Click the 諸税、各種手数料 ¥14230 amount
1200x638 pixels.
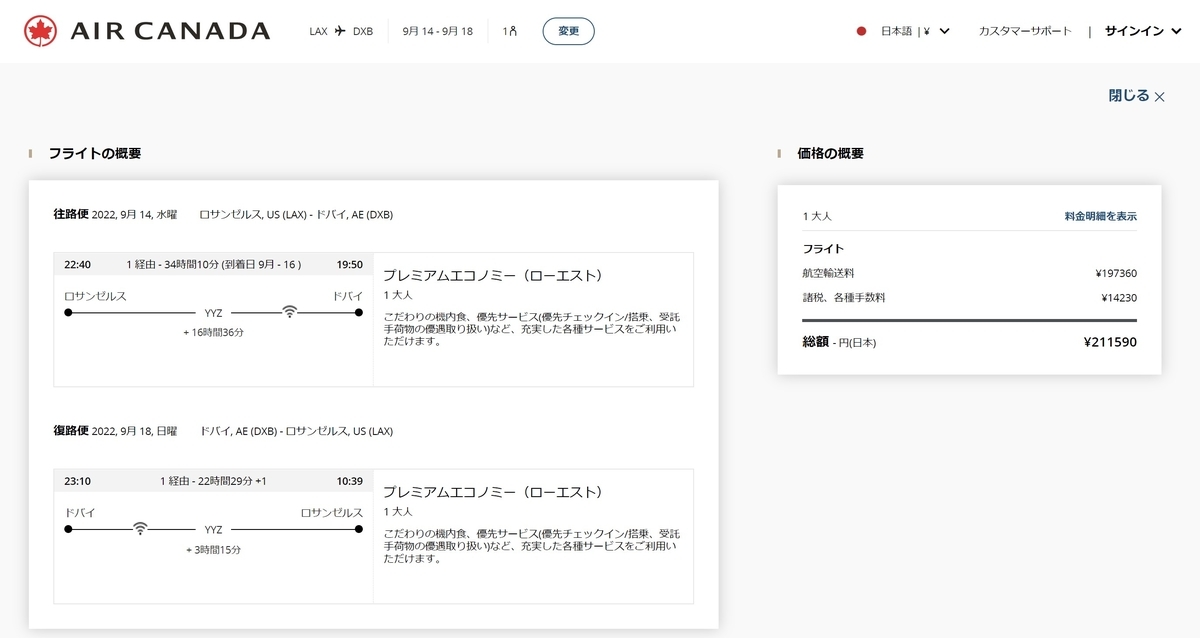click(1119, 297)
